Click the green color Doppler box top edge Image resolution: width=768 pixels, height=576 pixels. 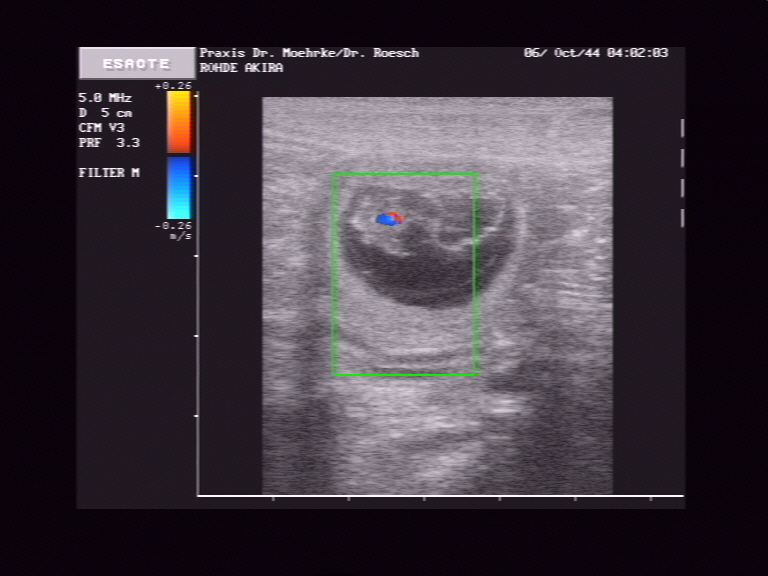406,174
